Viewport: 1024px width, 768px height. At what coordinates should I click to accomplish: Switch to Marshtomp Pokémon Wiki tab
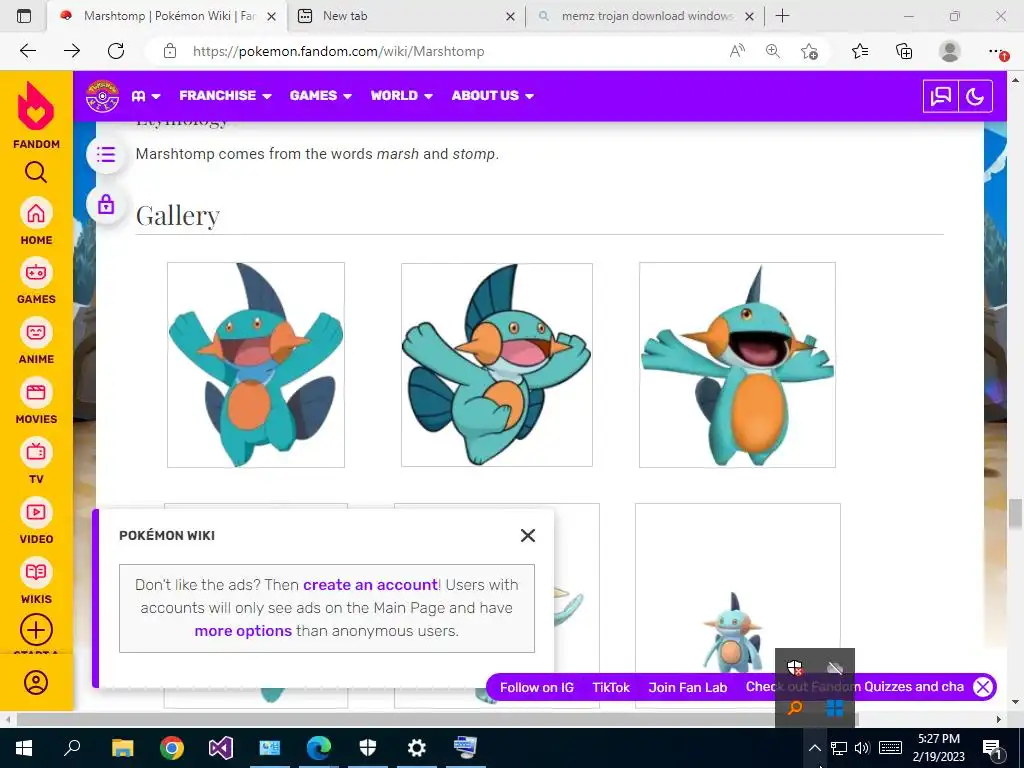[168, 16]
